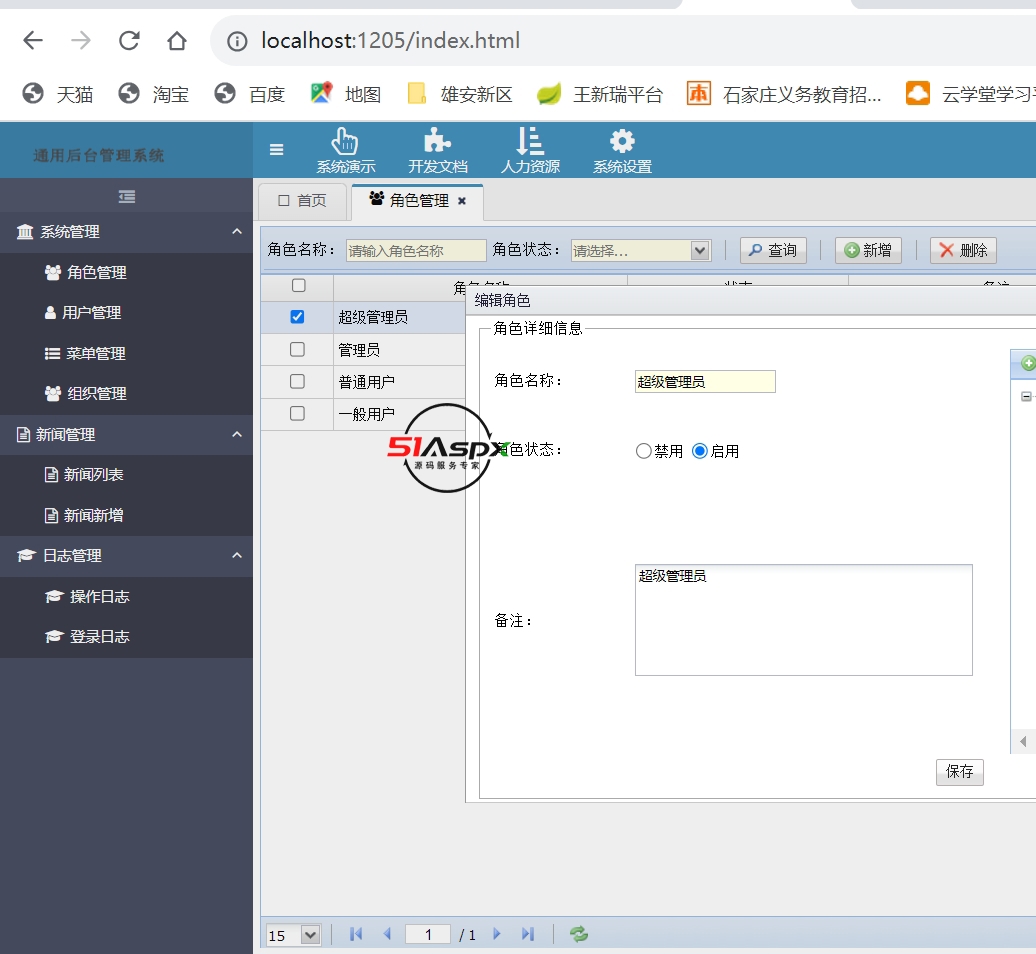View site information icon in address bar

(x=237, y=42)
